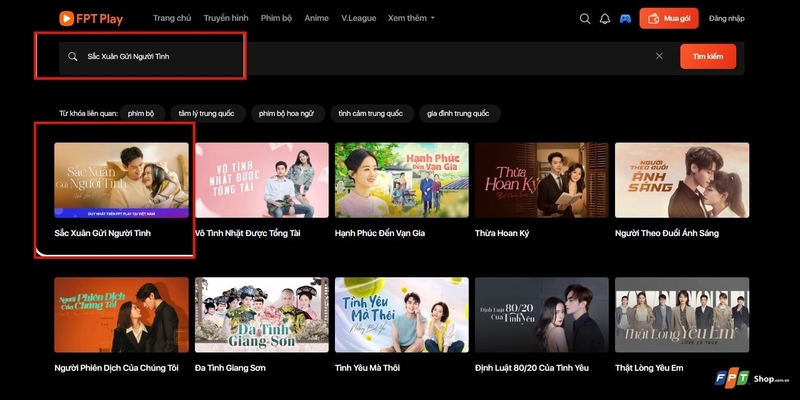The image size is (800, 400).
Task: Select keyword chip tâm lý trung quốc
Action: (x=207, y=113)
